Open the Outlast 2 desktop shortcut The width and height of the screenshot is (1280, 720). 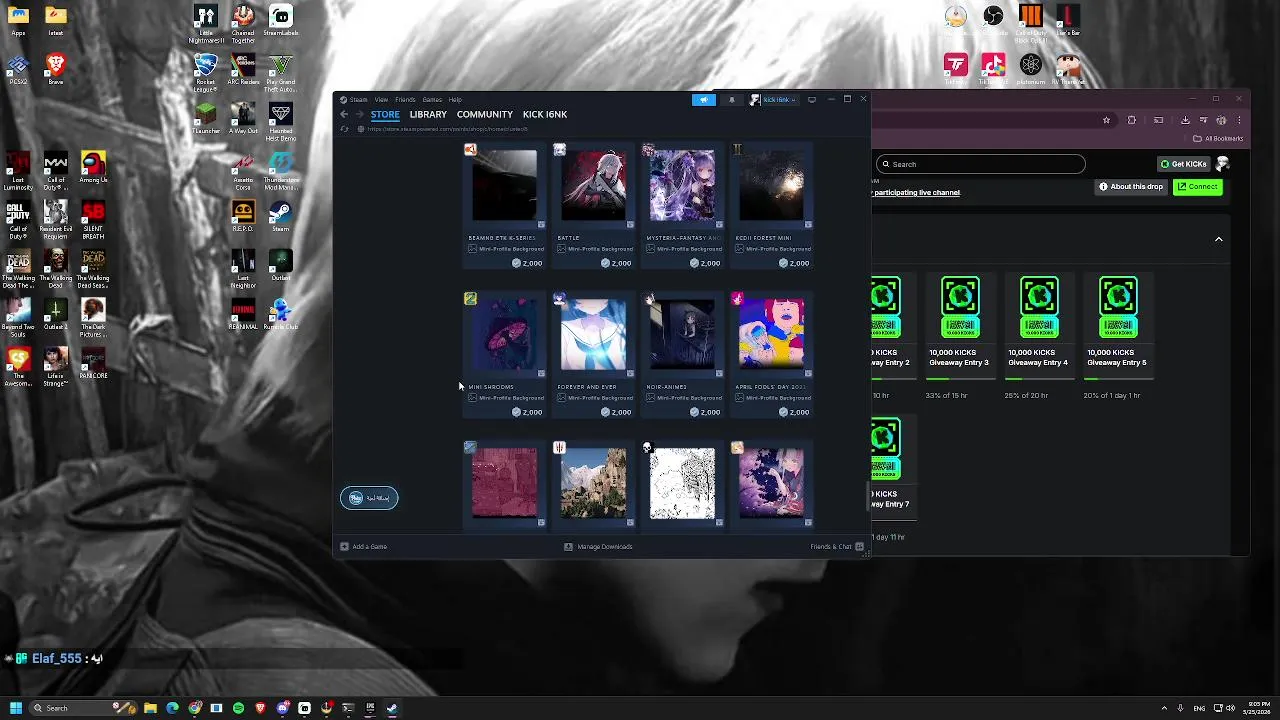click(56, 314)
